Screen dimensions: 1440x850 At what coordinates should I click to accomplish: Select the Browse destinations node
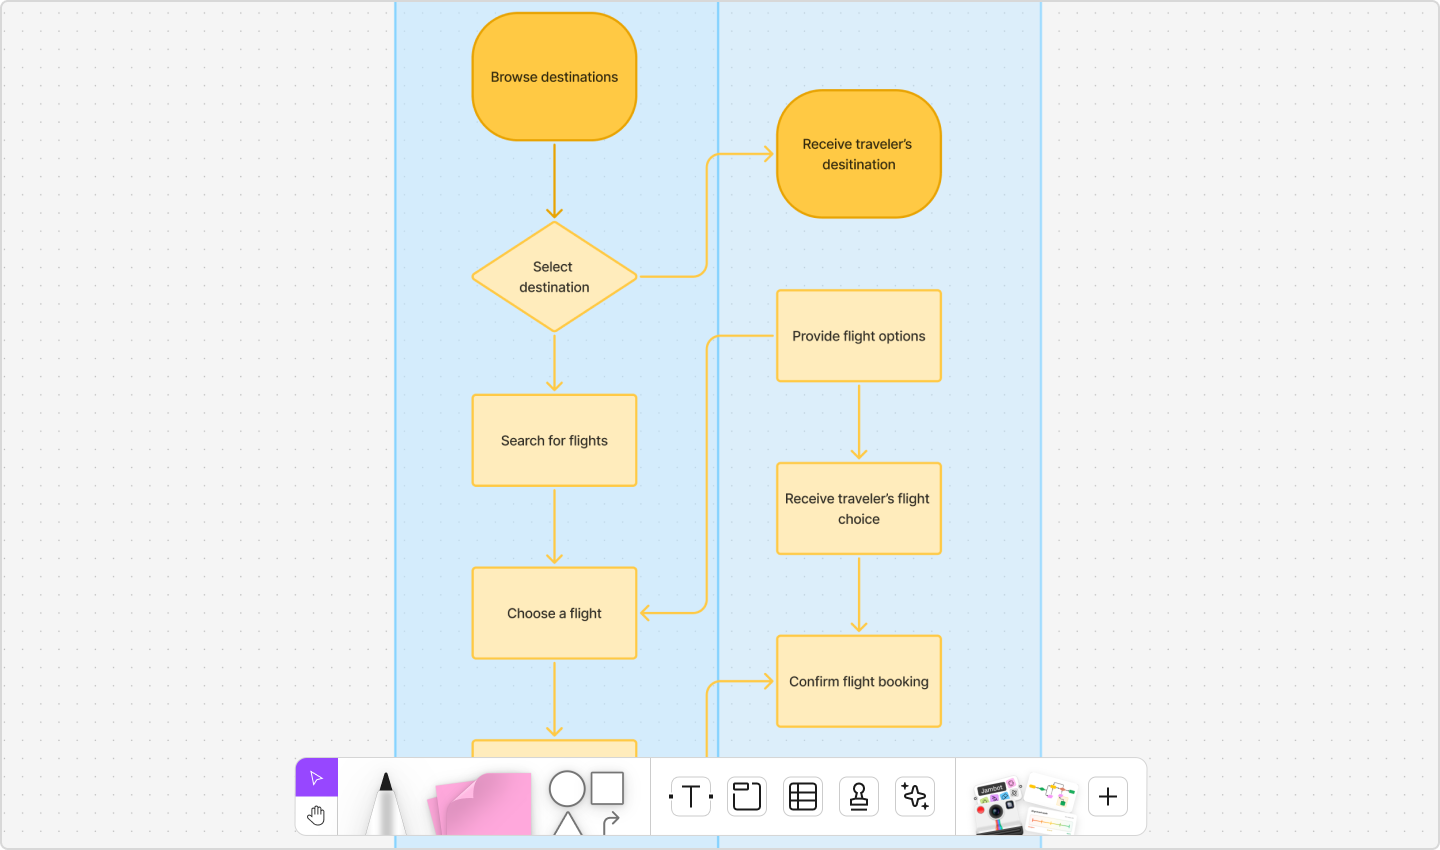553,75
